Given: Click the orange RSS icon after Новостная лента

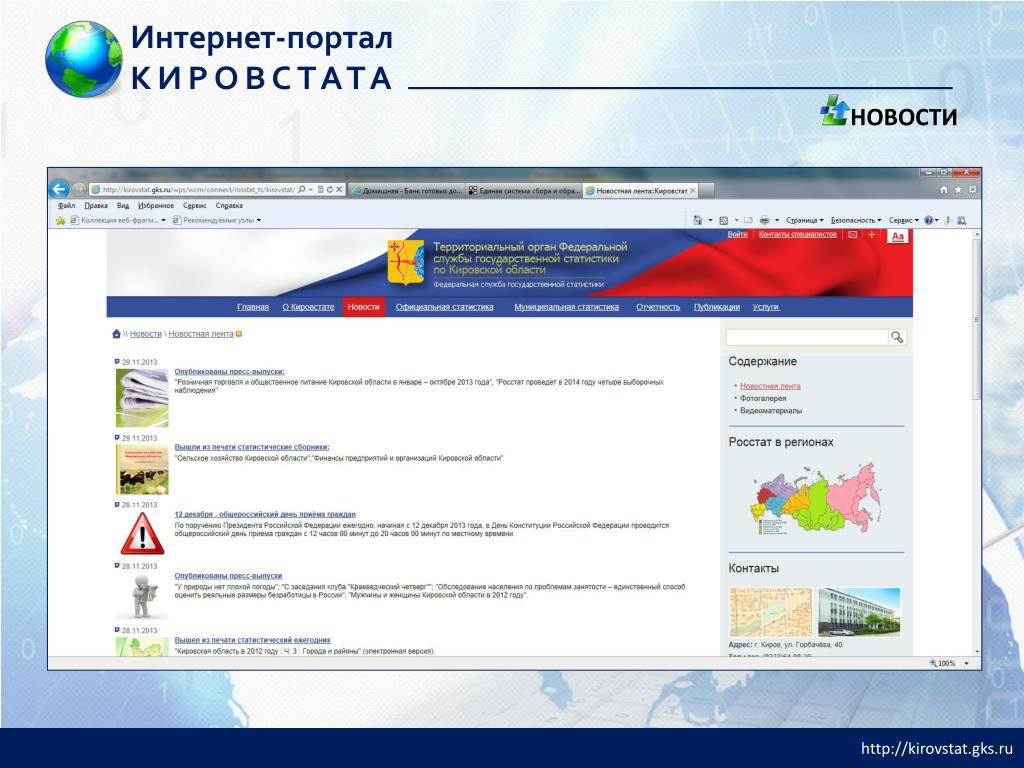Looking at the screenshot, I should pos(239,334).
